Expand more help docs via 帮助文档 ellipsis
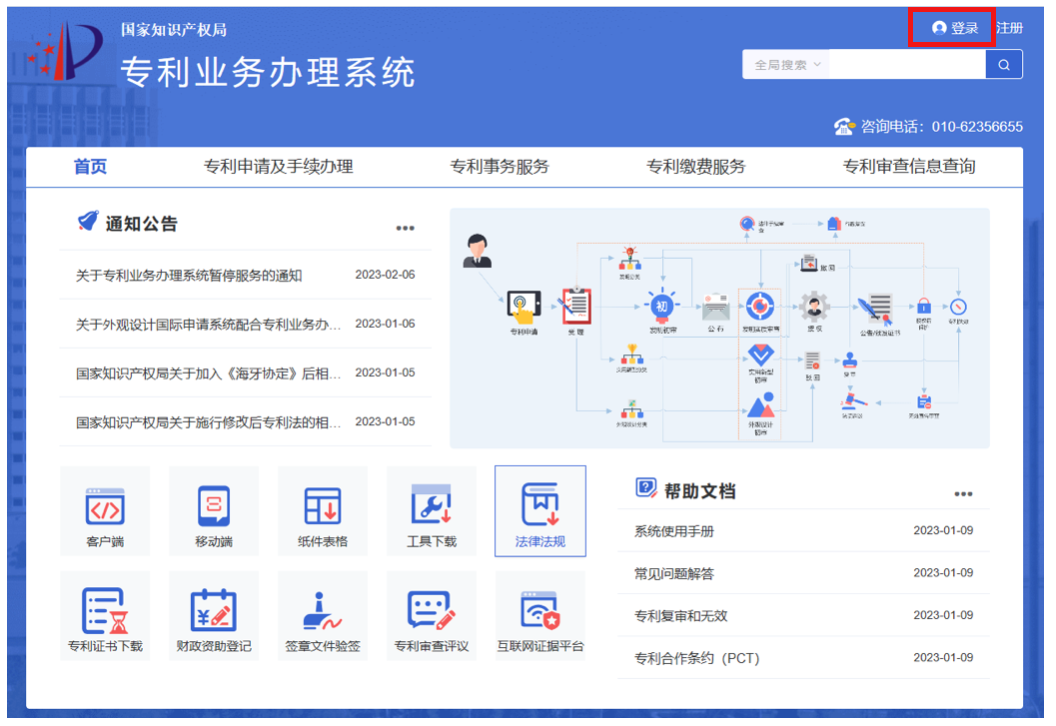1056x726 pixels. [963, 492]
